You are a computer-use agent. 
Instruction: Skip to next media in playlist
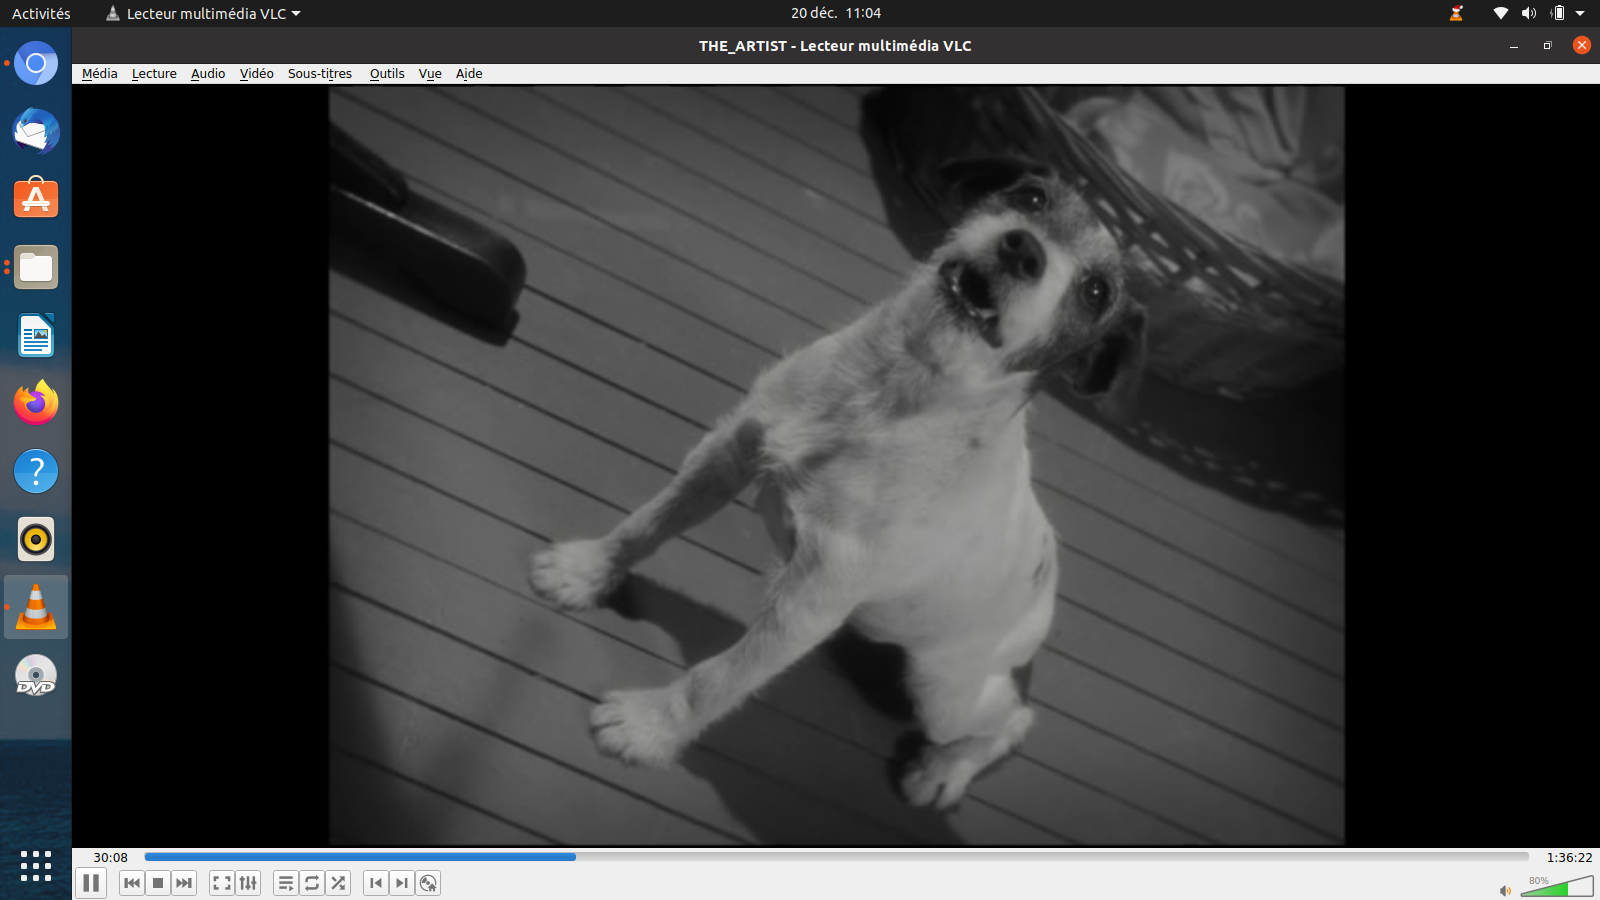(184, 883)
